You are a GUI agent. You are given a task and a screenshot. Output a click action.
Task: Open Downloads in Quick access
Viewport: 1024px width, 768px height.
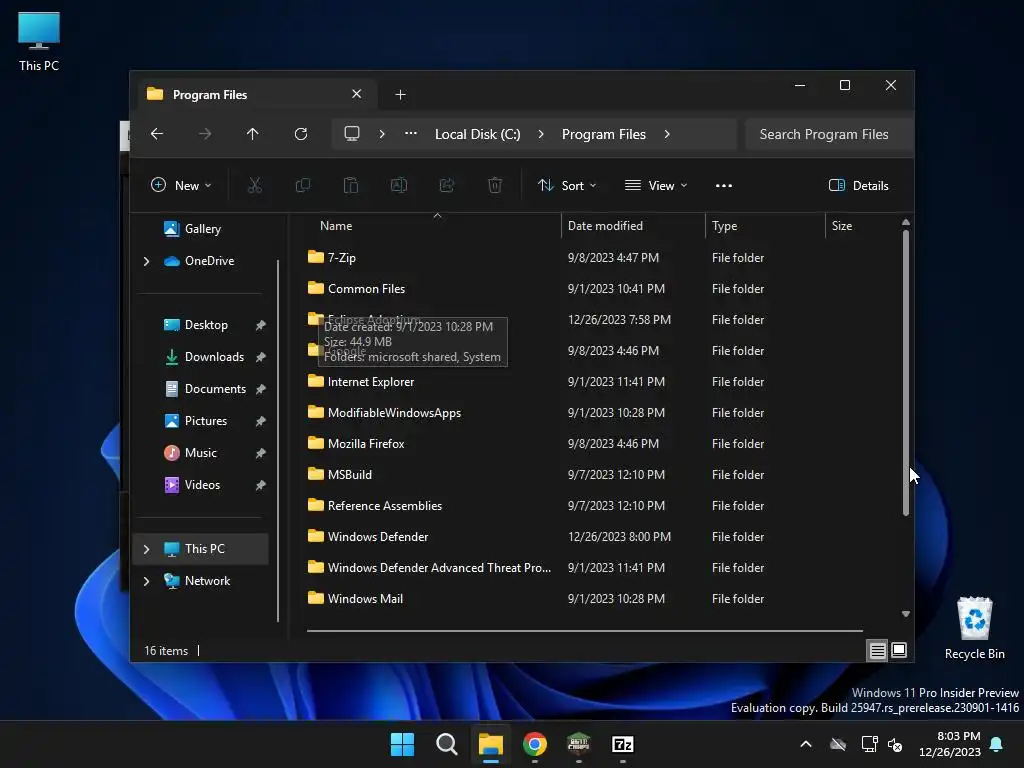tap(214, 357)
